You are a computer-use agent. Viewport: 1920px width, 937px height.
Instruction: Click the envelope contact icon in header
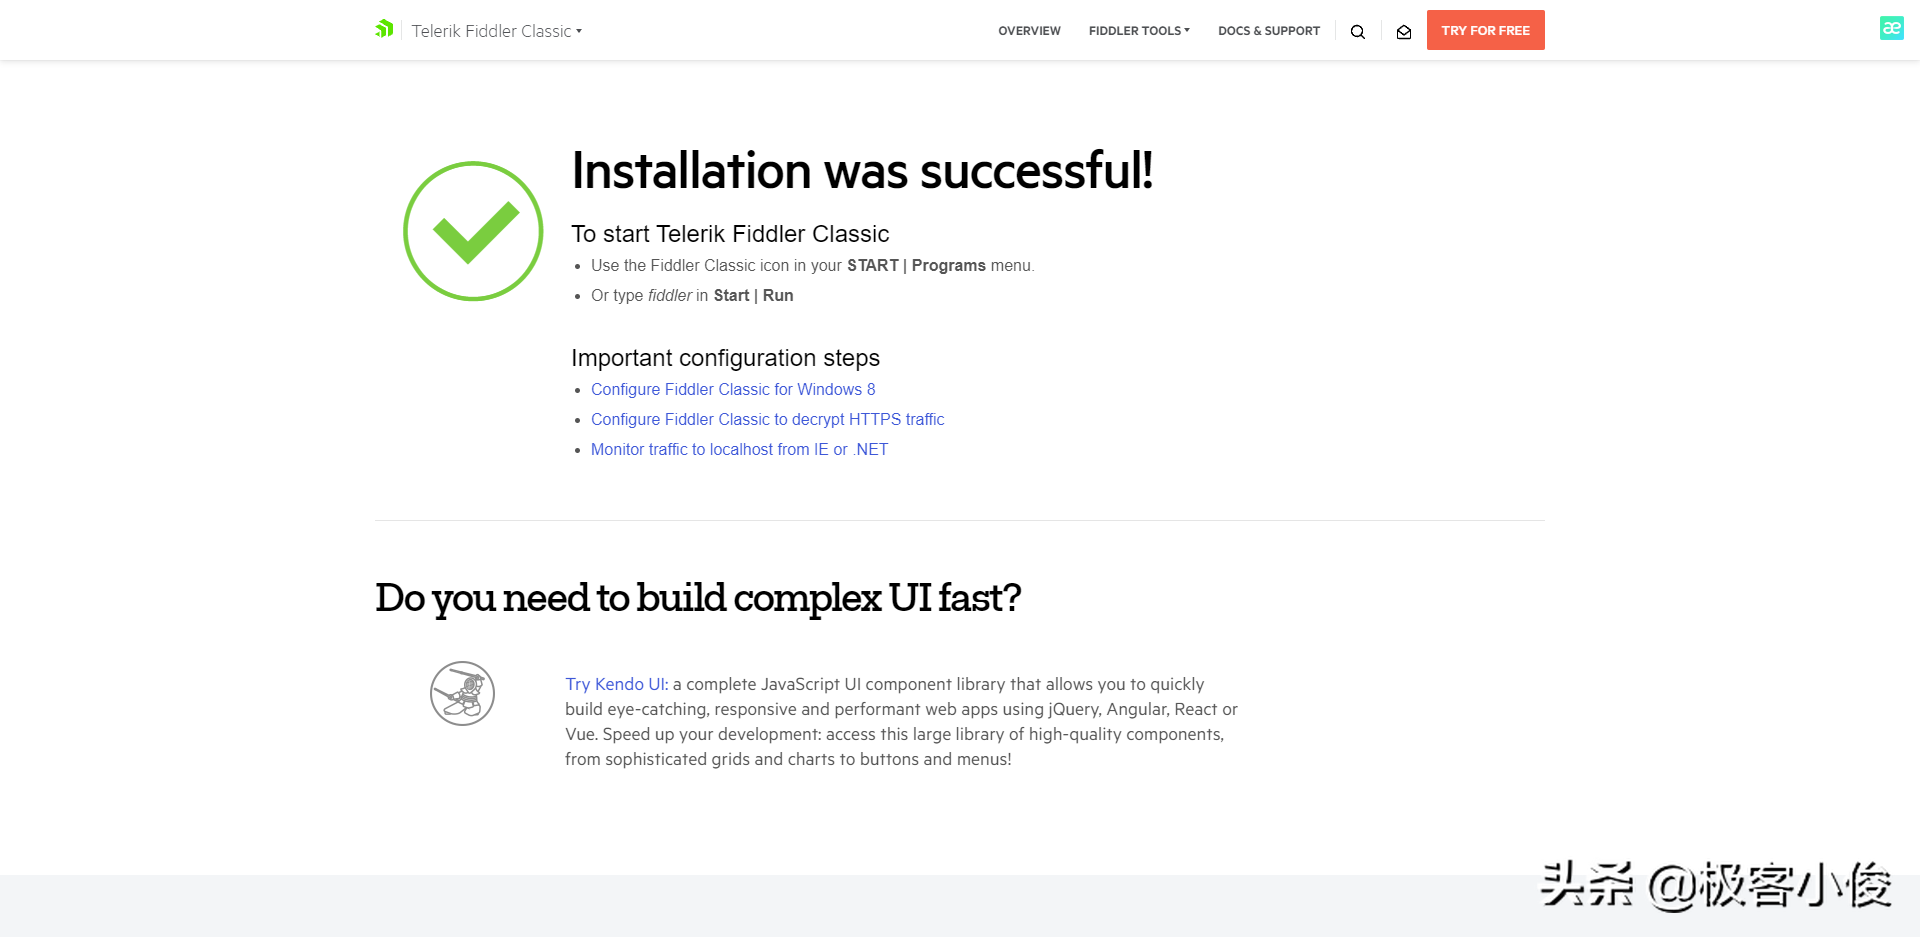[x=1404, y=31]
